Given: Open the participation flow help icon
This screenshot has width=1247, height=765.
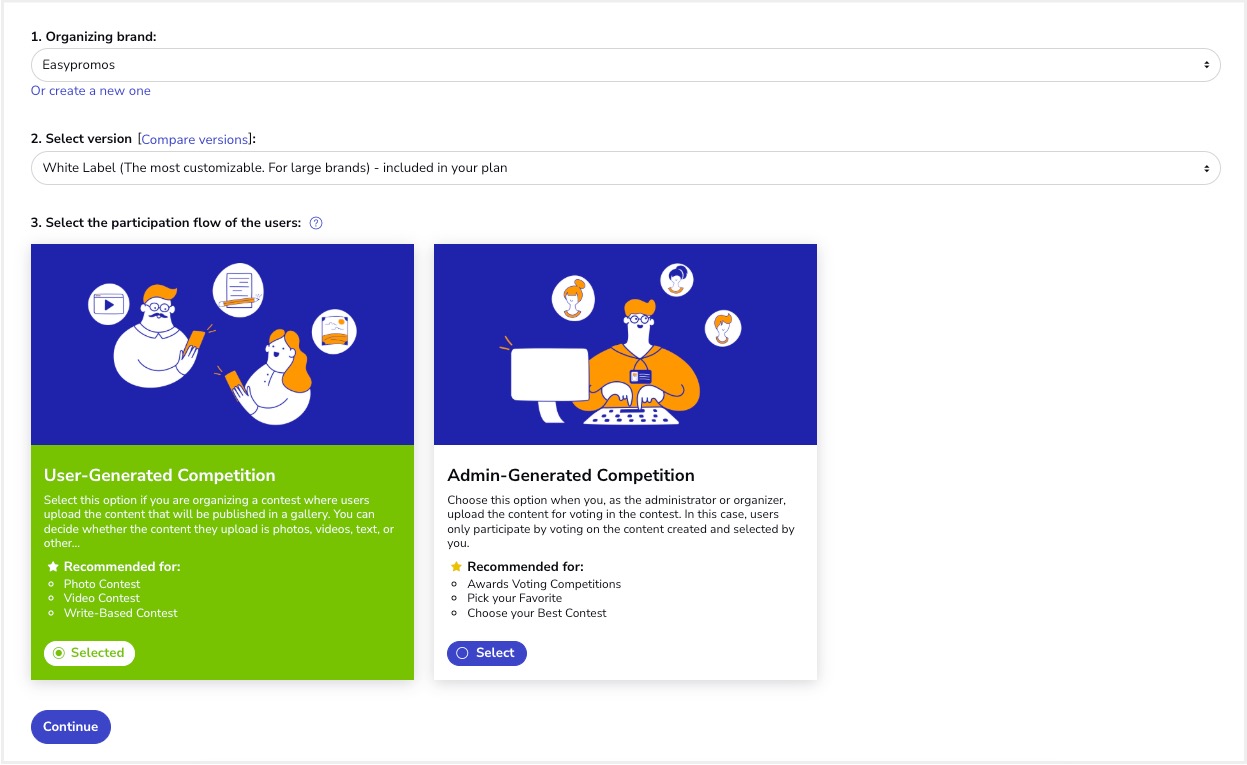Looking at the screenshot, I should tap(316, 223).
